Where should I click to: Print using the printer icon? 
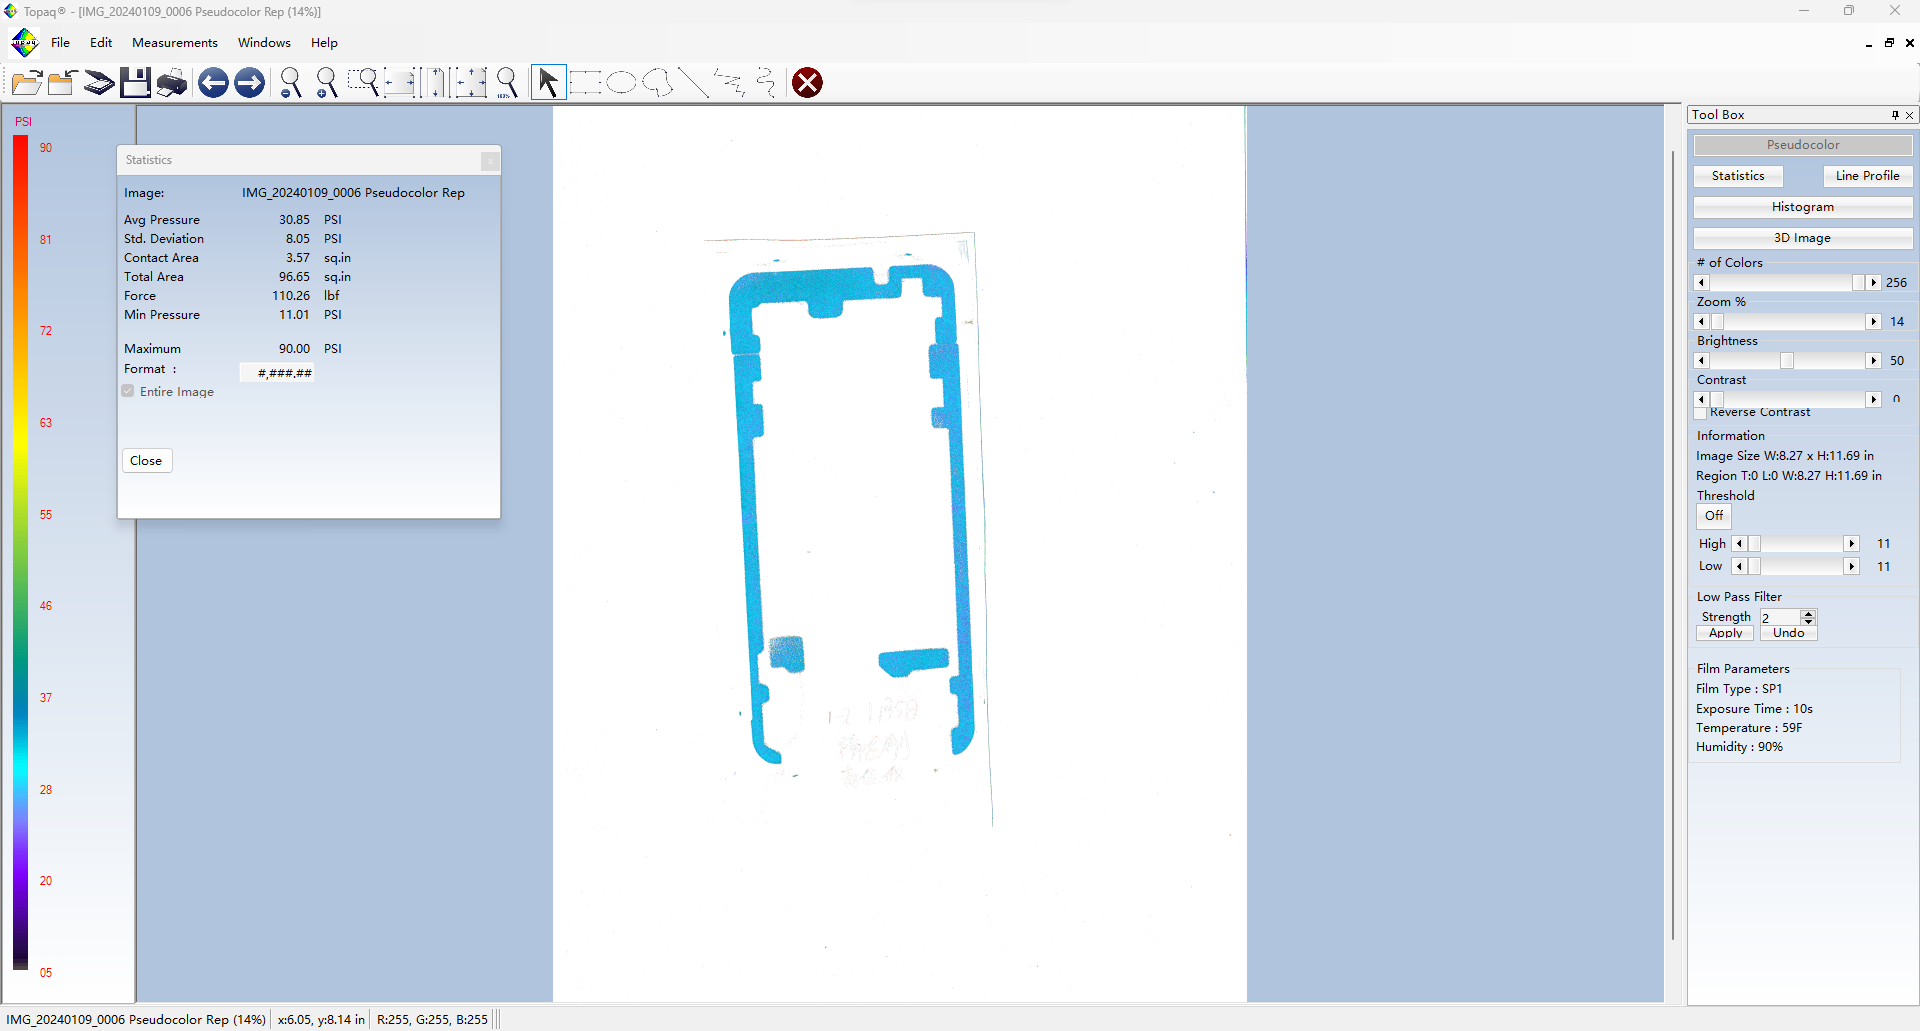(172, 83)
